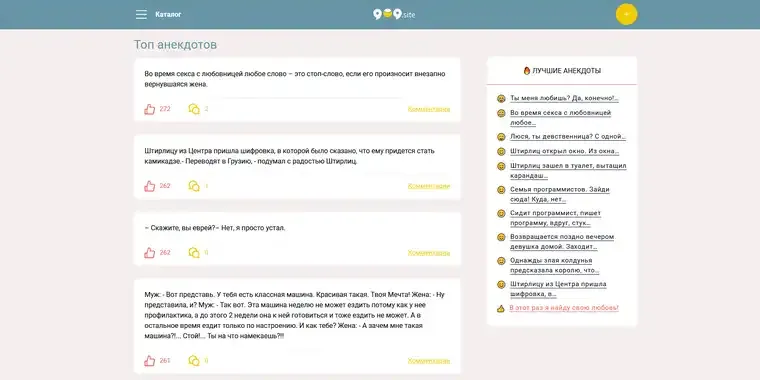Click the 'ЛУЧШИЕ АНЕКДОТЫ' panel title
Image resolution: width=760 pixels, height=380 pixels.
pos(567,71)
